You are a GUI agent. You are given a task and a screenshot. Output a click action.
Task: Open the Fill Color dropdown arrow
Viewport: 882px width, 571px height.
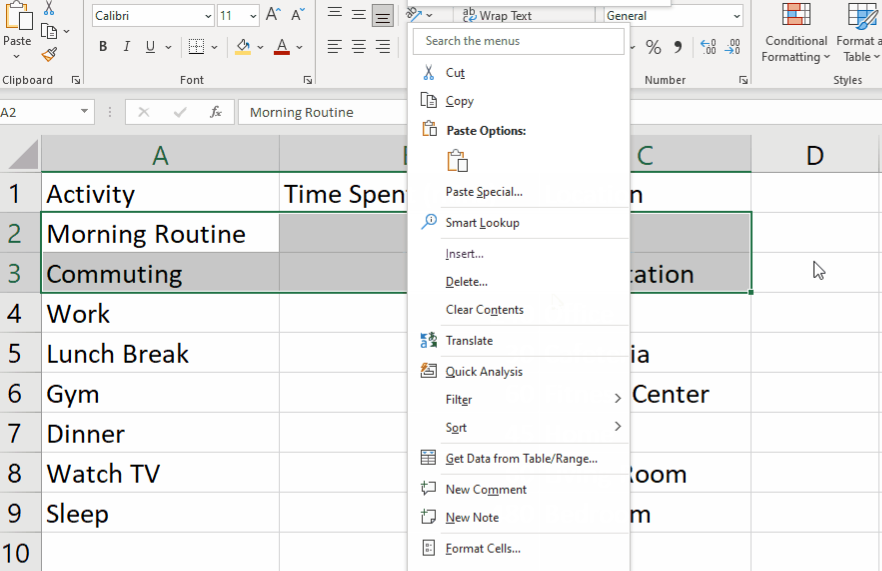[260, 47]
